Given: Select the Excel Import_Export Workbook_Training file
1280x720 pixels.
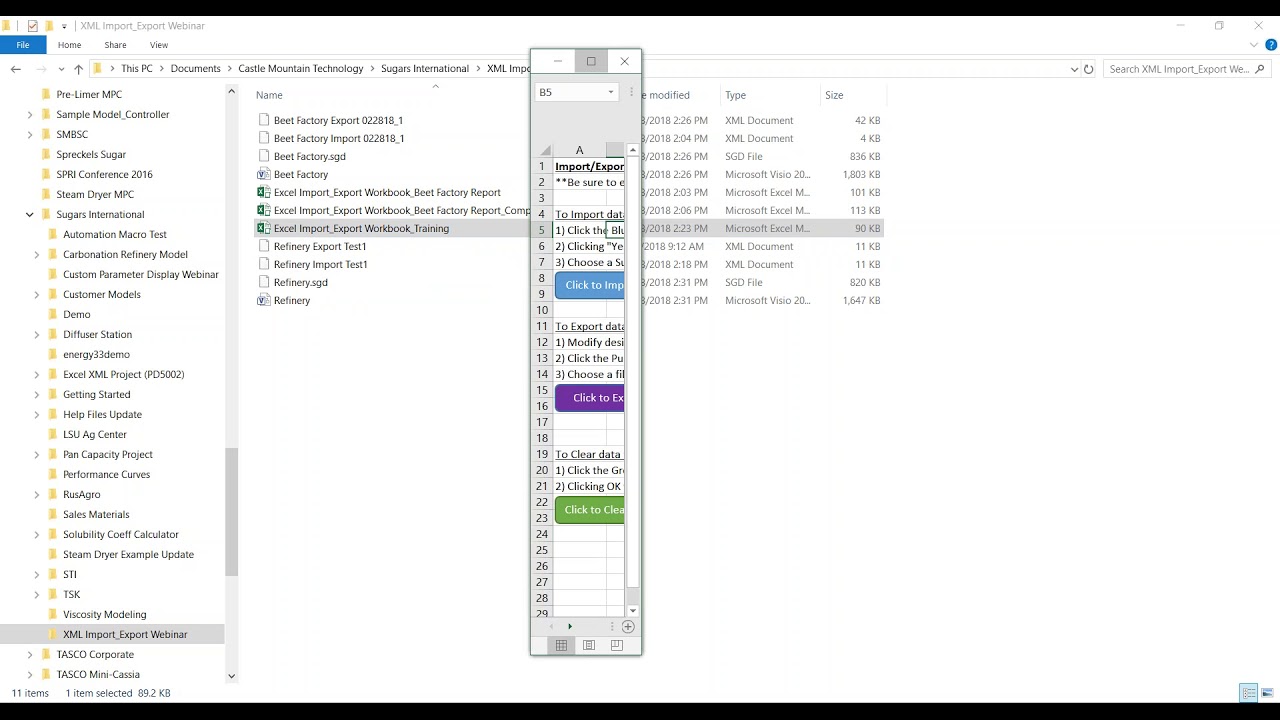Looking at the screenshot, I should (x=361, y=228).
